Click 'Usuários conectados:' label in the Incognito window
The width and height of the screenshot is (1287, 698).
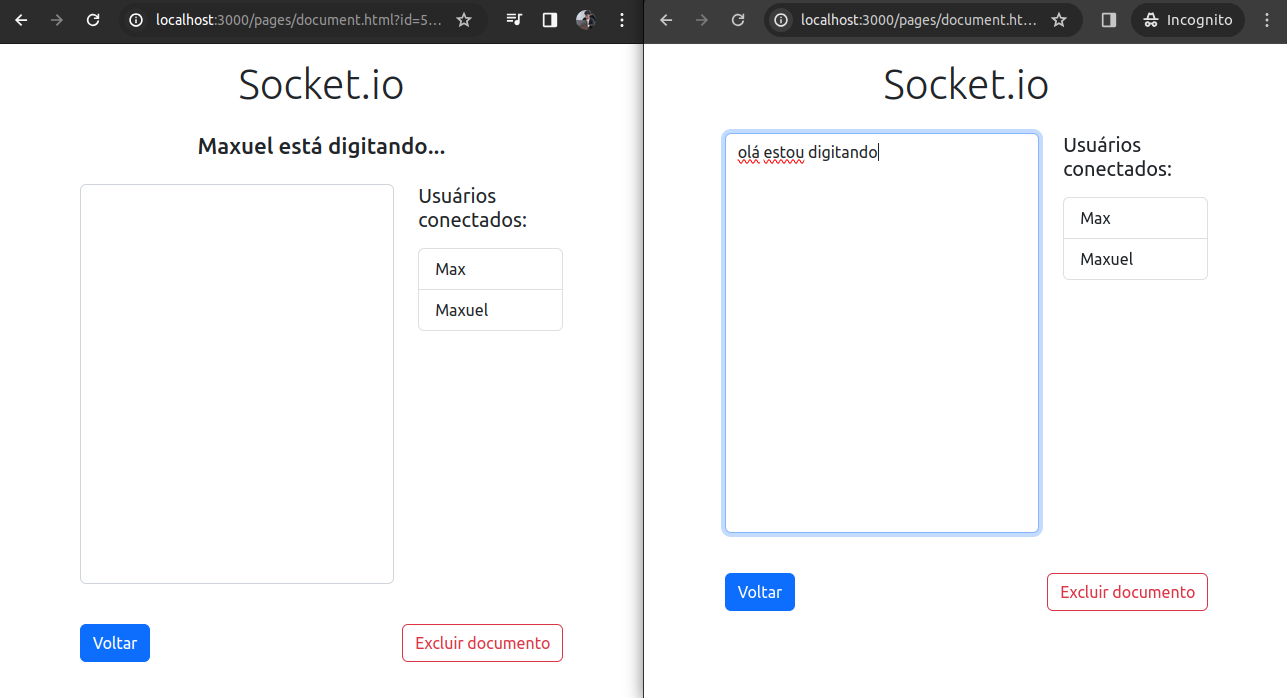click(x=1117, y=157)
